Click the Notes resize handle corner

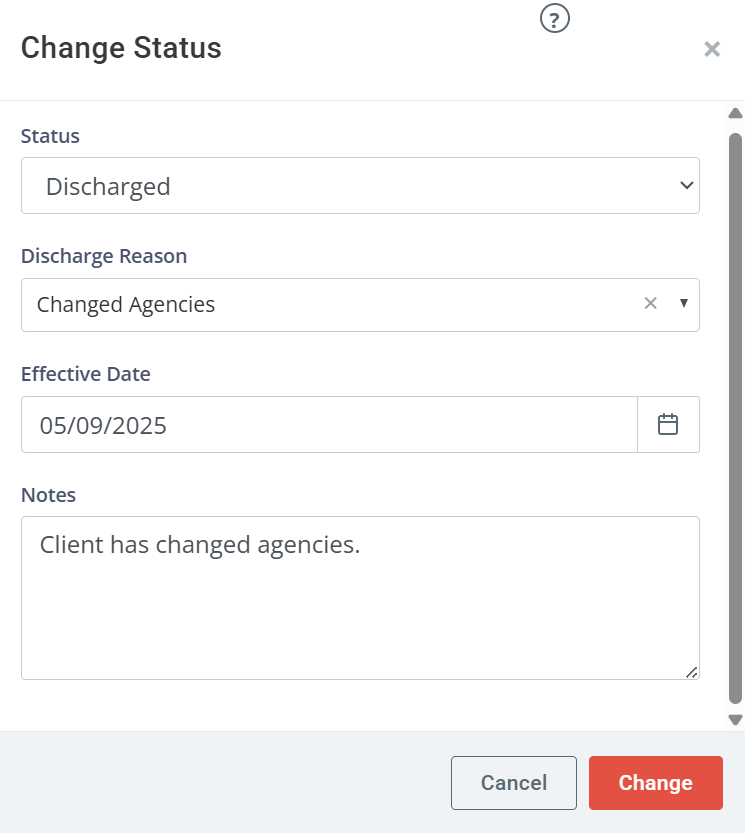691,673
